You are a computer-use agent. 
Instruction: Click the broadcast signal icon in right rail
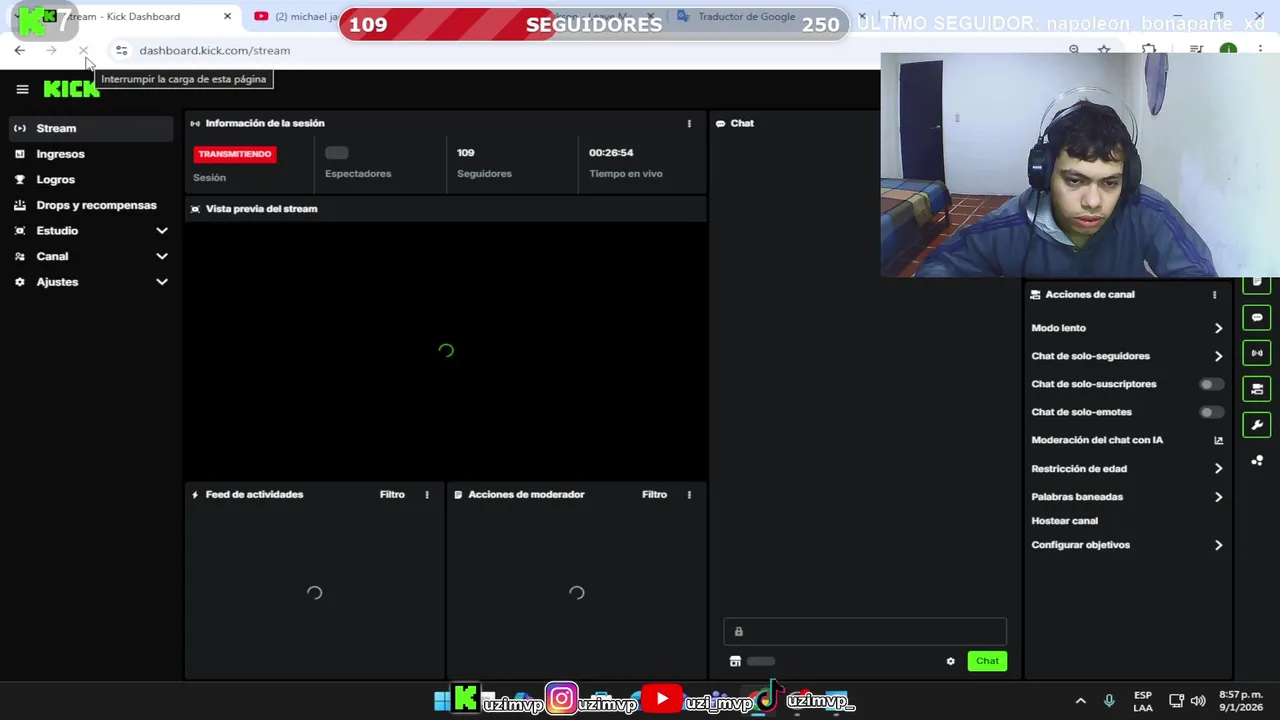[x=1257, y=353]
